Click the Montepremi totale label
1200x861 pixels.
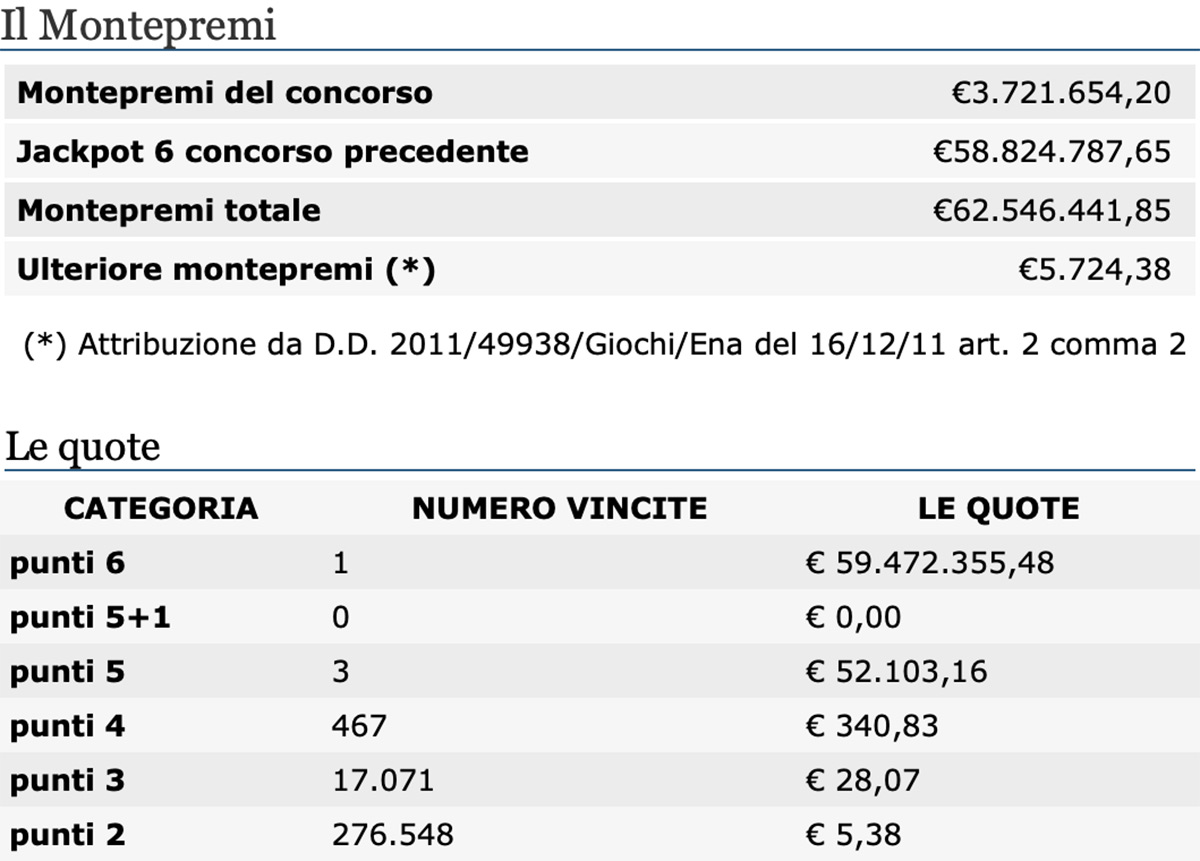click(x=169, y=211)
